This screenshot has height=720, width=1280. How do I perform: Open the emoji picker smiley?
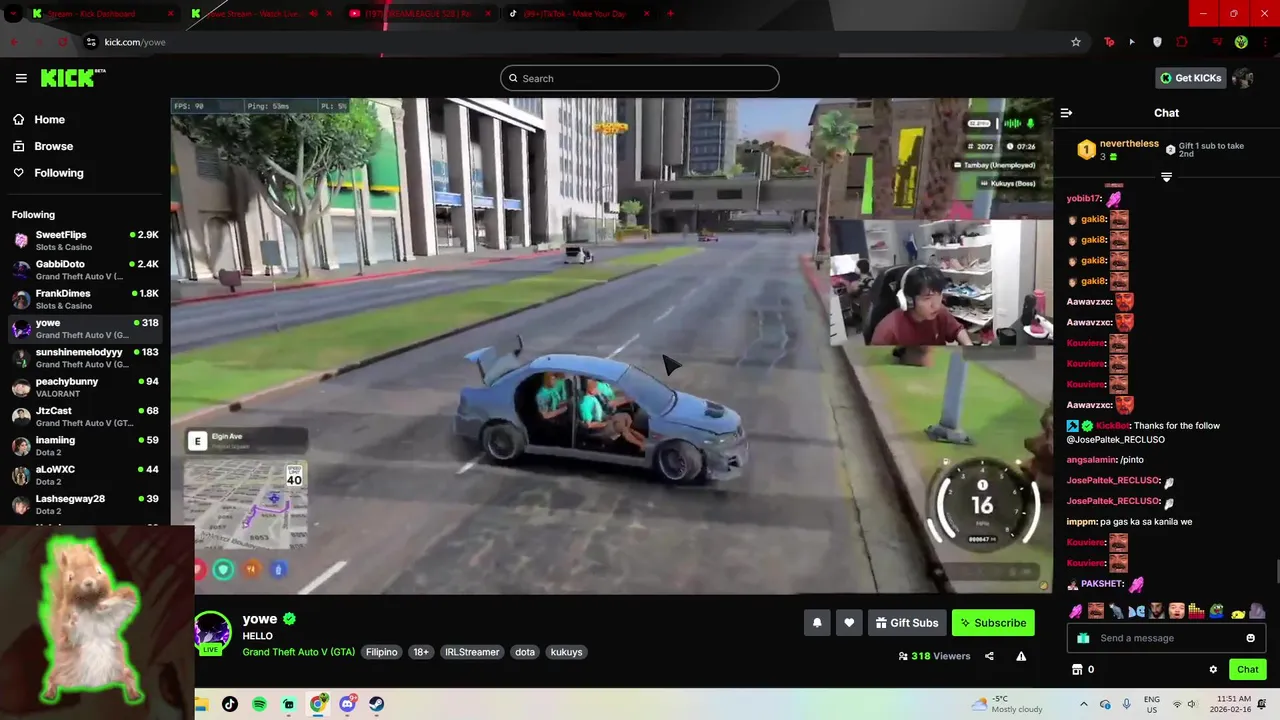tap(1250, 638)
